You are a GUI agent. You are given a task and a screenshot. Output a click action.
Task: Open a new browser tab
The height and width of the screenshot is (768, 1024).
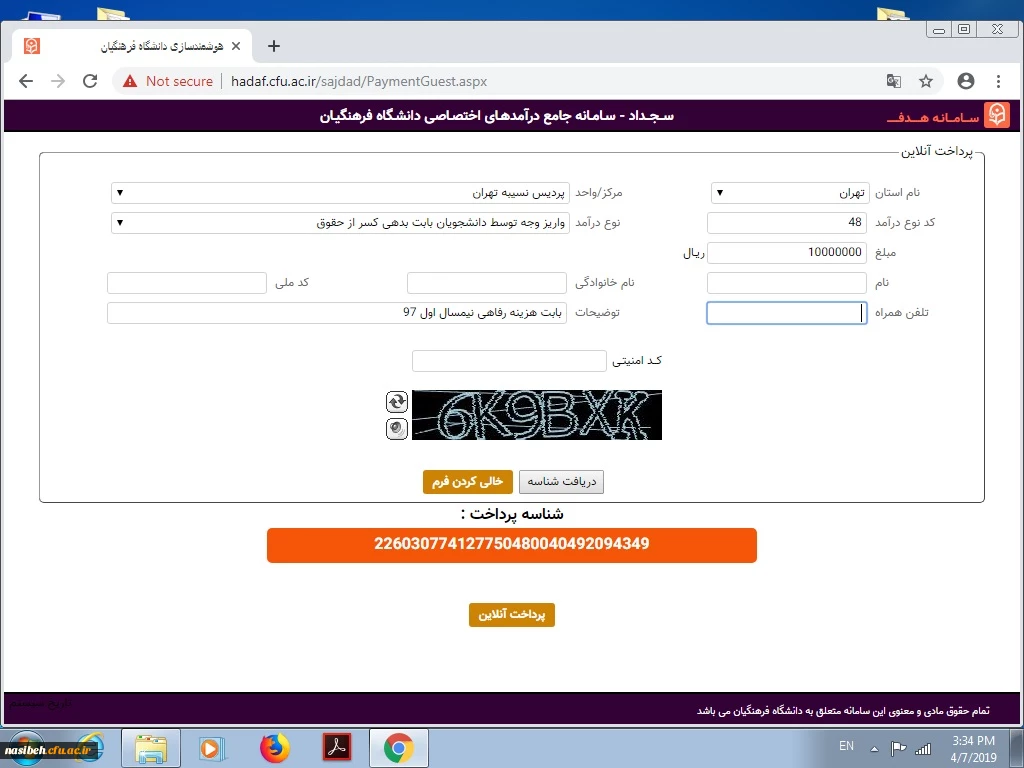[274, 46]
